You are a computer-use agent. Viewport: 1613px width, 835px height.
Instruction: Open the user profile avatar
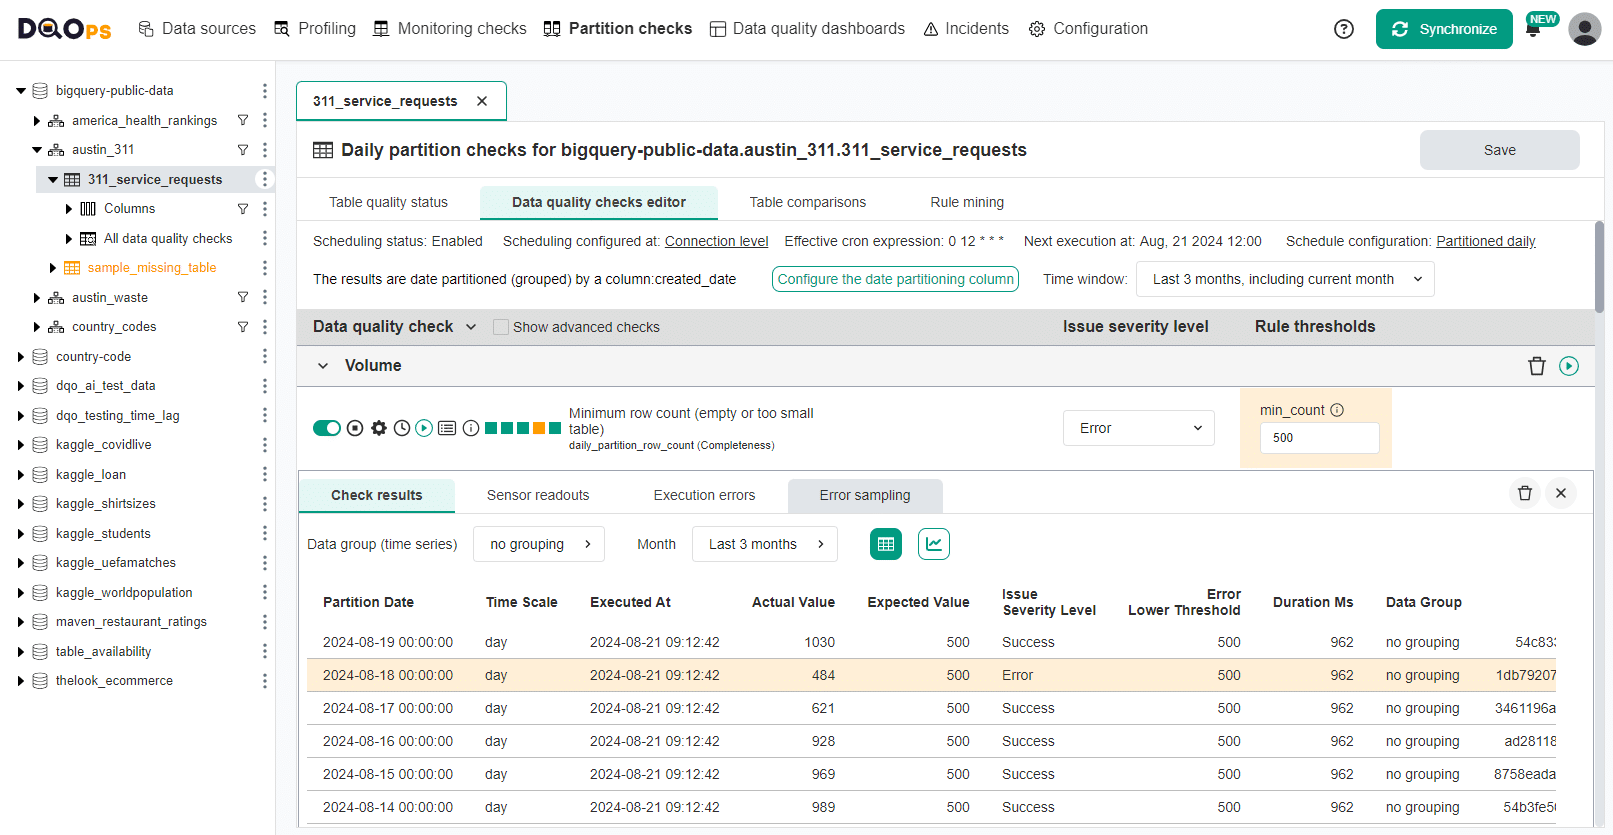click(x=1584, y=29)
